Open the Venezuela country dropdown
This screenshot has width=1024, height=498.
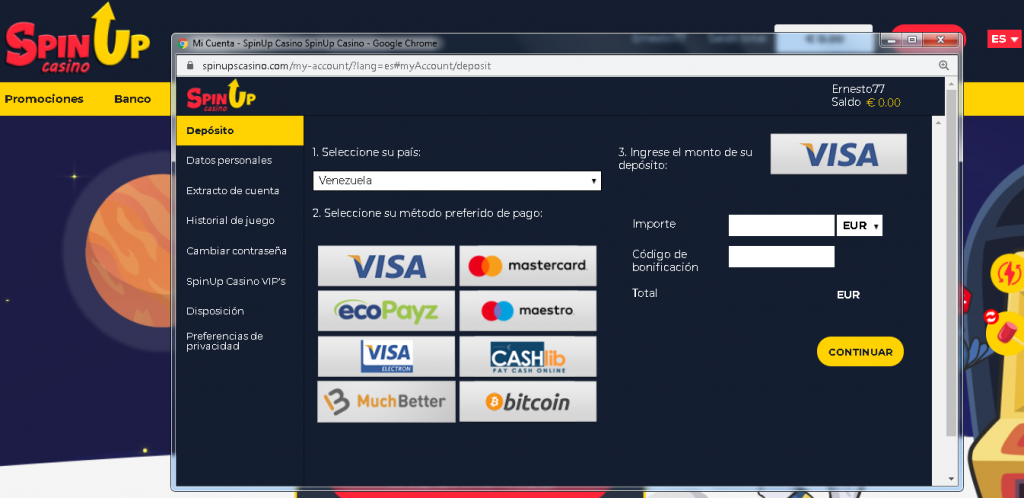click(456, 181)
